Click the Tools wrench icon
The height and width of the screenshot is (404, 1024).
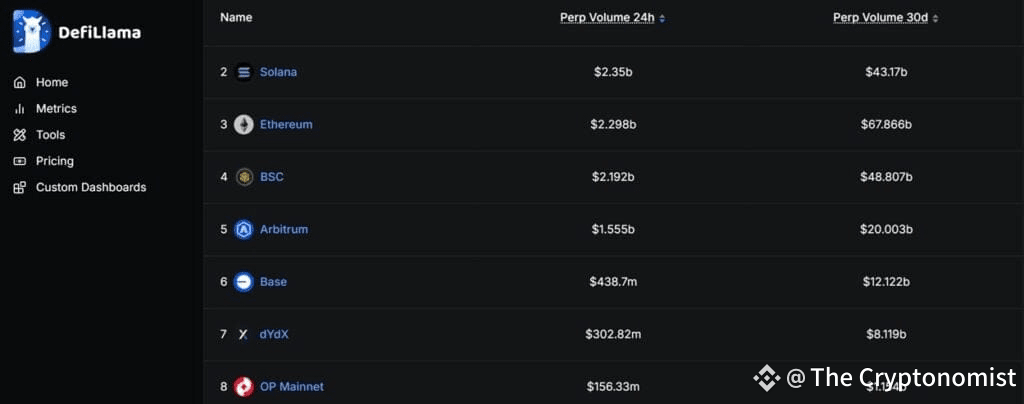(20, 135)
